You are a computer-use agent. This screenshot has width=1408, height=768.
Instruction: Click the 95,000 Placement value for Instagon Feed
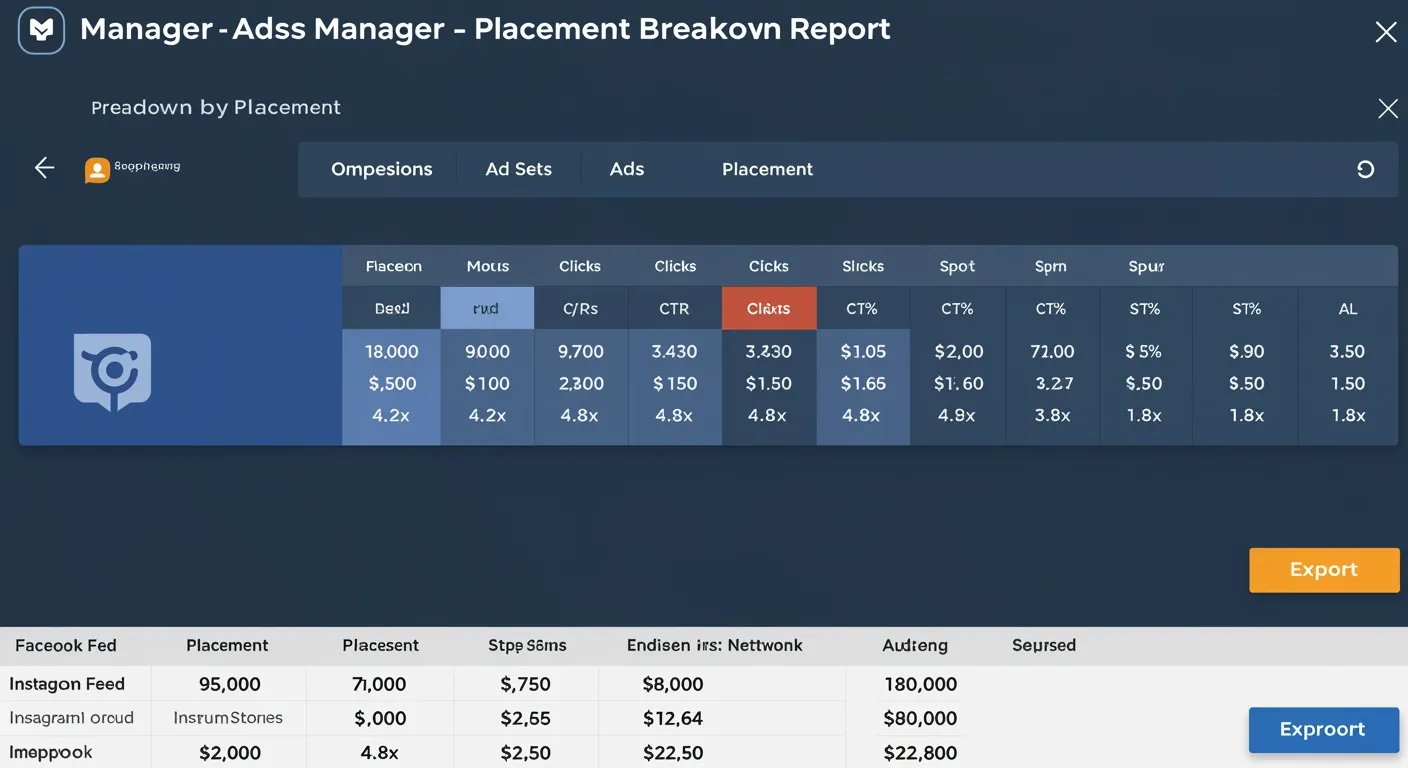tap(228, 683)
